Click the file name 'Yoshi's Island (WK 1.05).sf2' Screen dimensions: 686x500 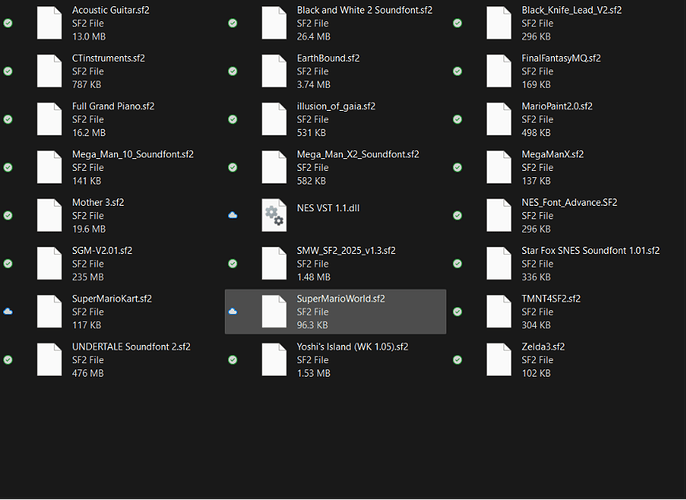click(353, 347)
